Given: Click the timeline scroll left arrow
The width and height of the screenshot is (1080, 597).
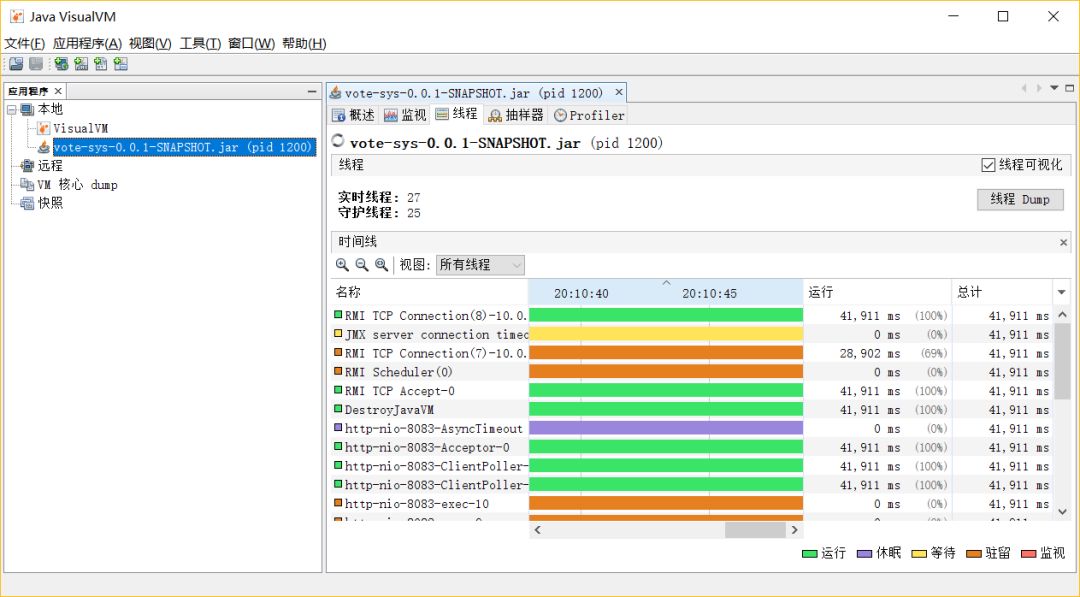Looking at the screenshot, I should tap(537, 530).
